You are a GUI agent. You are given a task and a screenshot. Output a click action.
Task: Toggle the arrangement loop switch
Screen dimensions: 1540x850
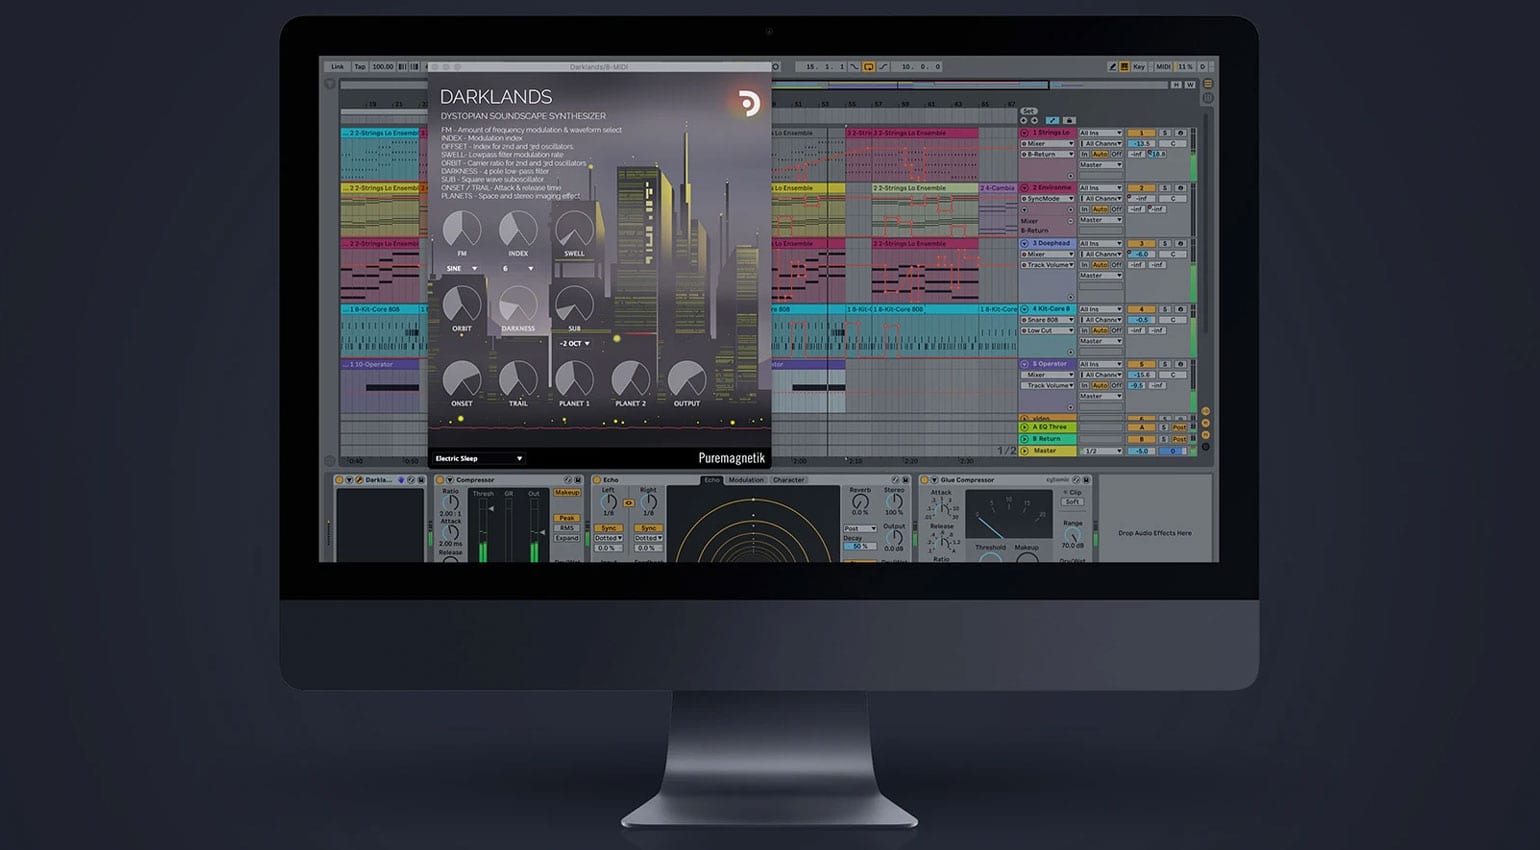(x=868, y=67)
